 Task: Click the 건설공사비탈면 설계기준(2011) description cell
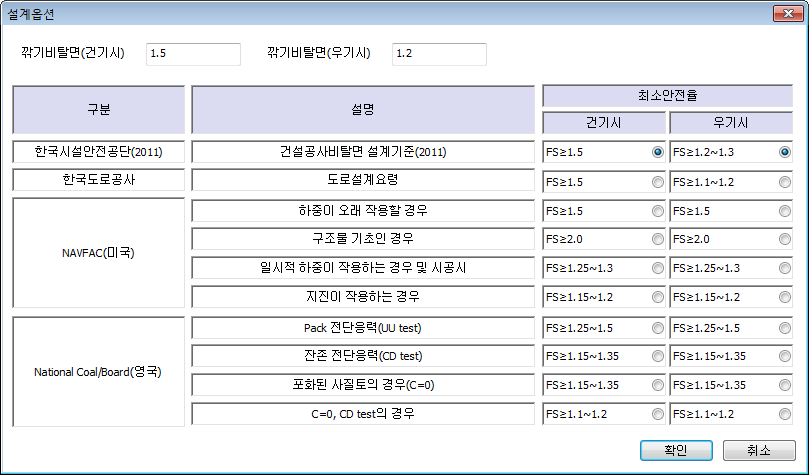tap(363, 153)
